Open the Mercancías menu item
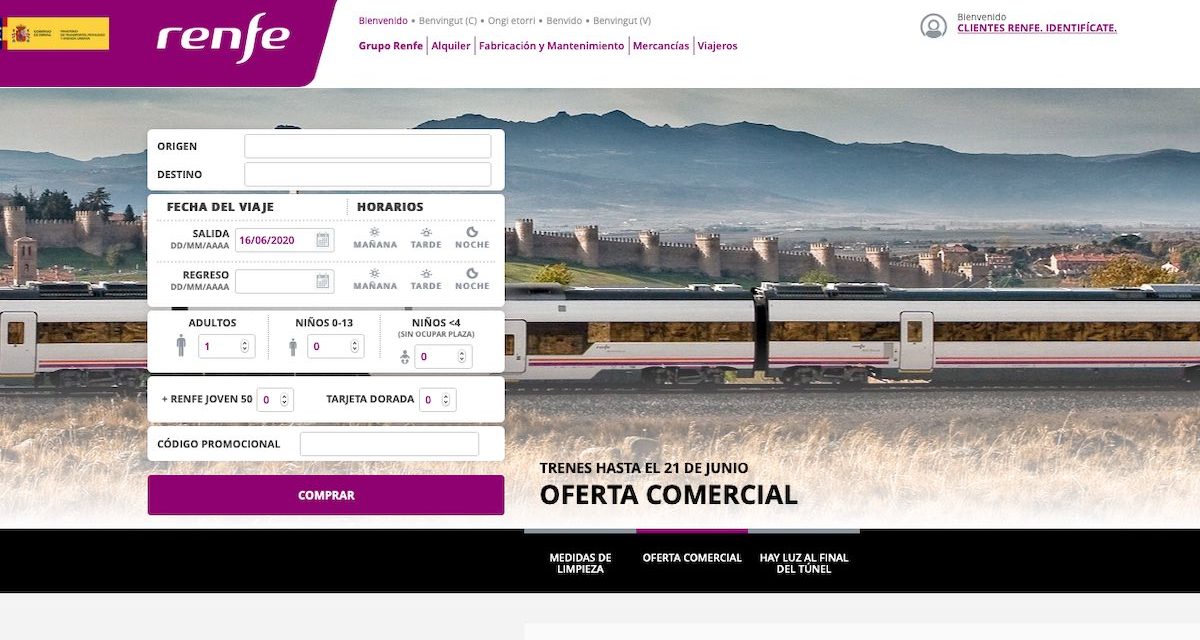Viewport: 1200px width, 640px height. point(661,46)
